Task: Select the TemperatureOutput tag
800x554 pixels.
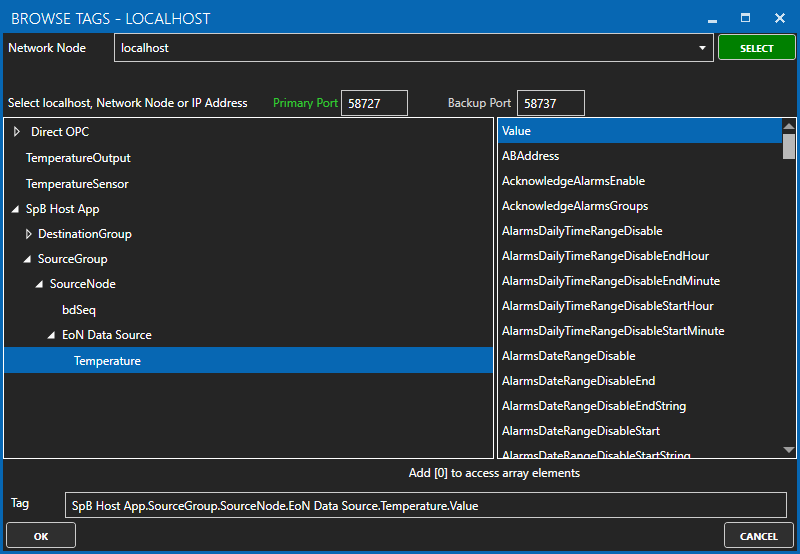Action: coord(78,158)
